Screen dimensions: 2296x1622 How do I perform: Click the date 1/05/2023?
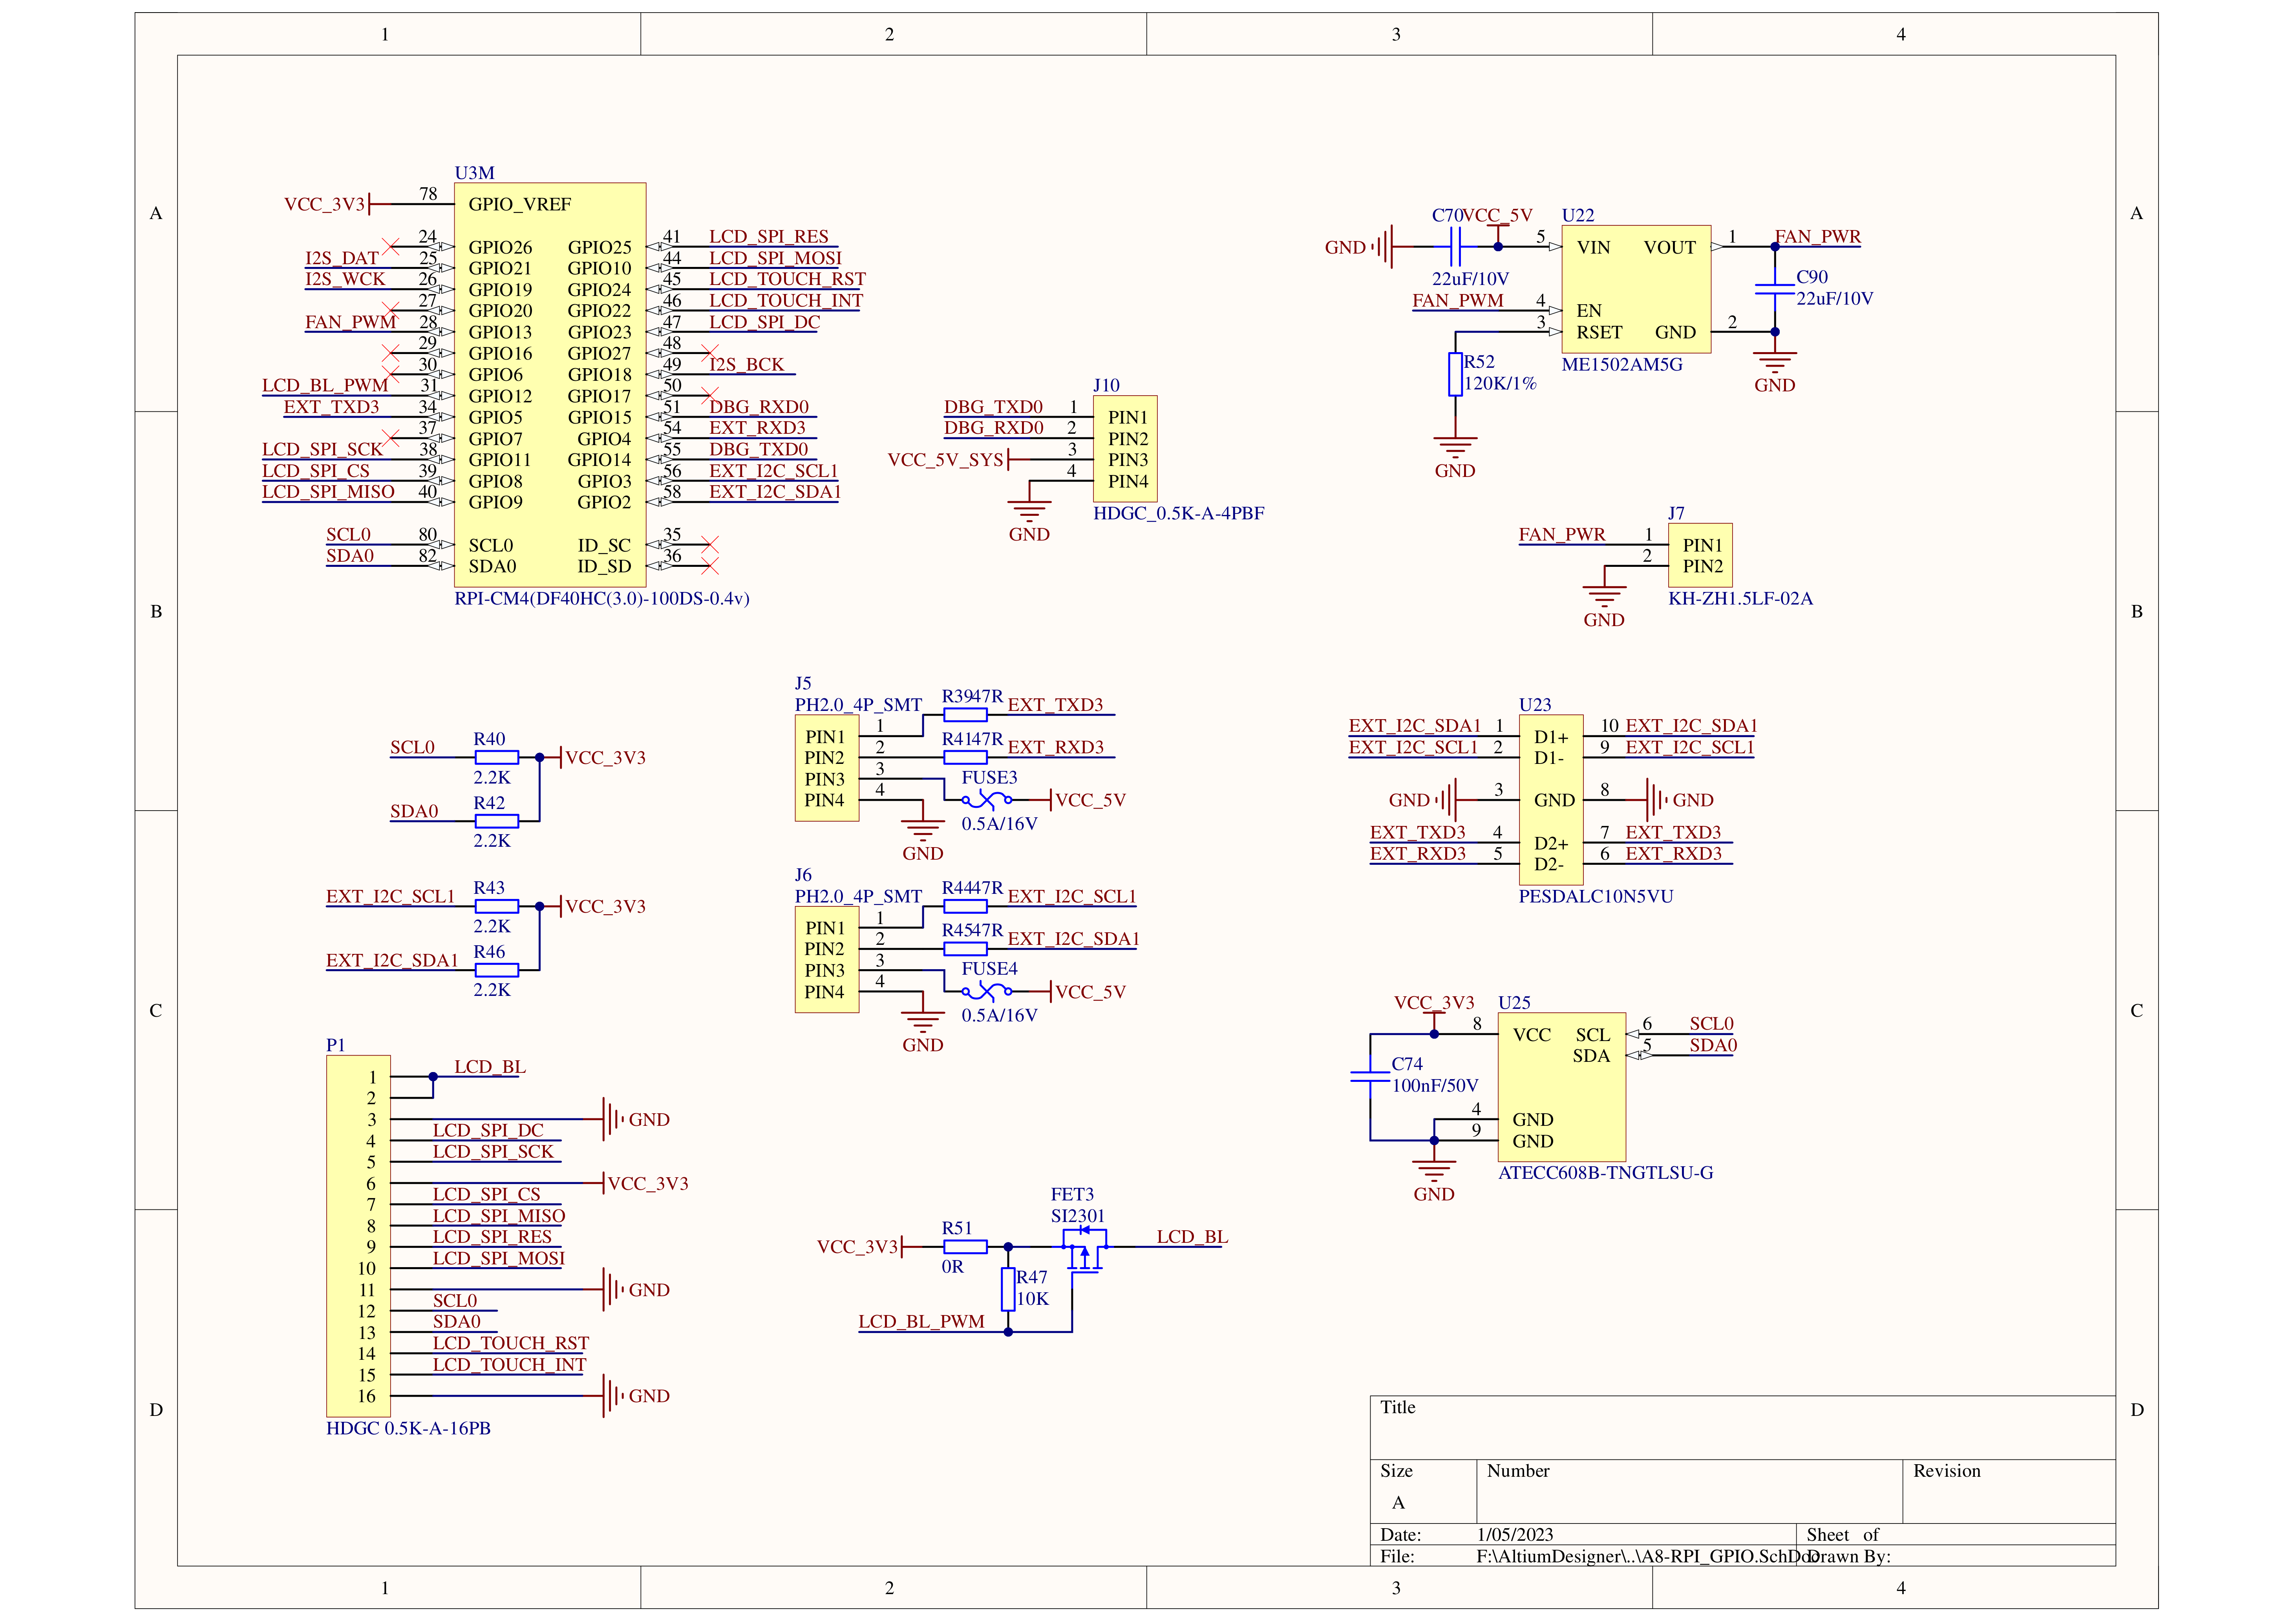coord(1515,1534)
